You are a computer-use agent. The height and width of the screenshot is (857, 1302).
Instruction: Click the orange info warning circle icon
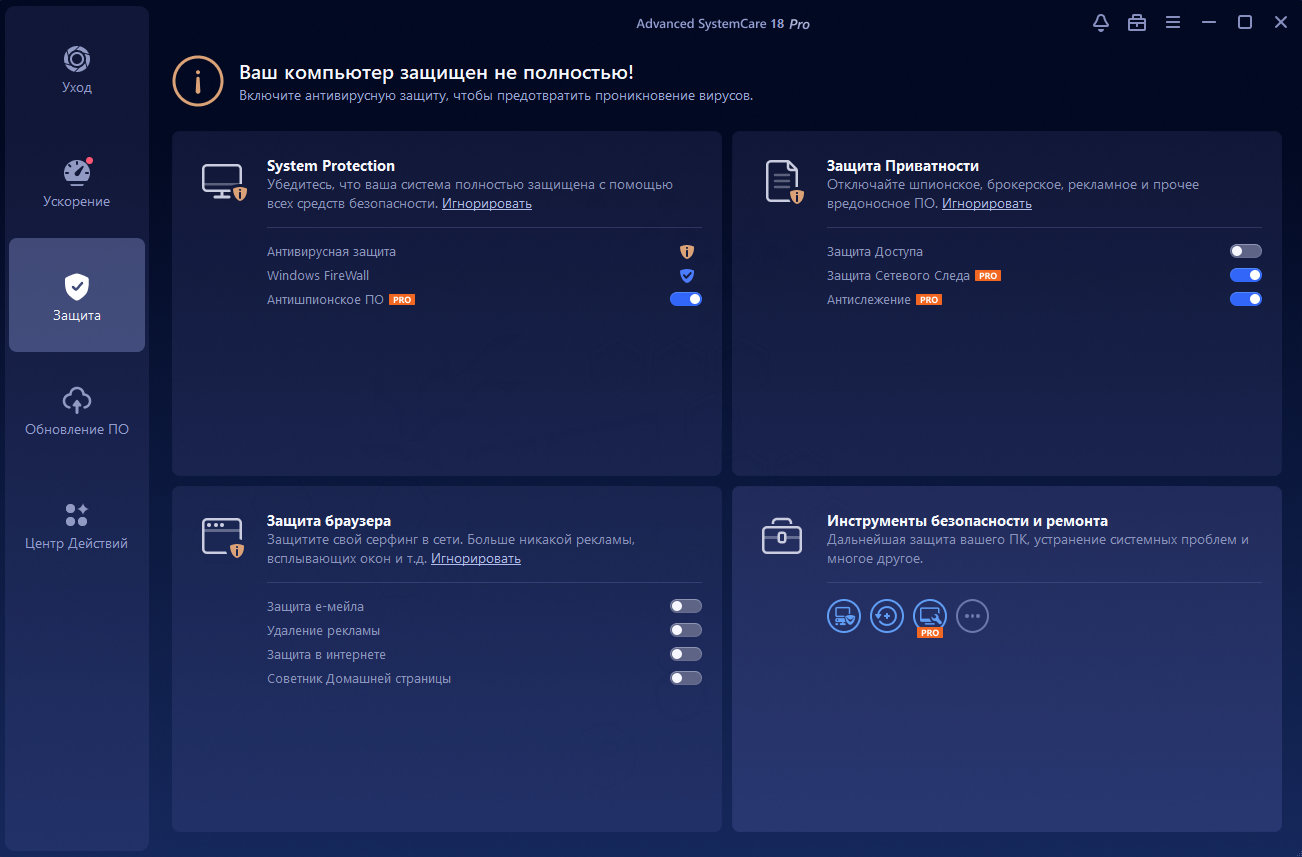point(198,81)
